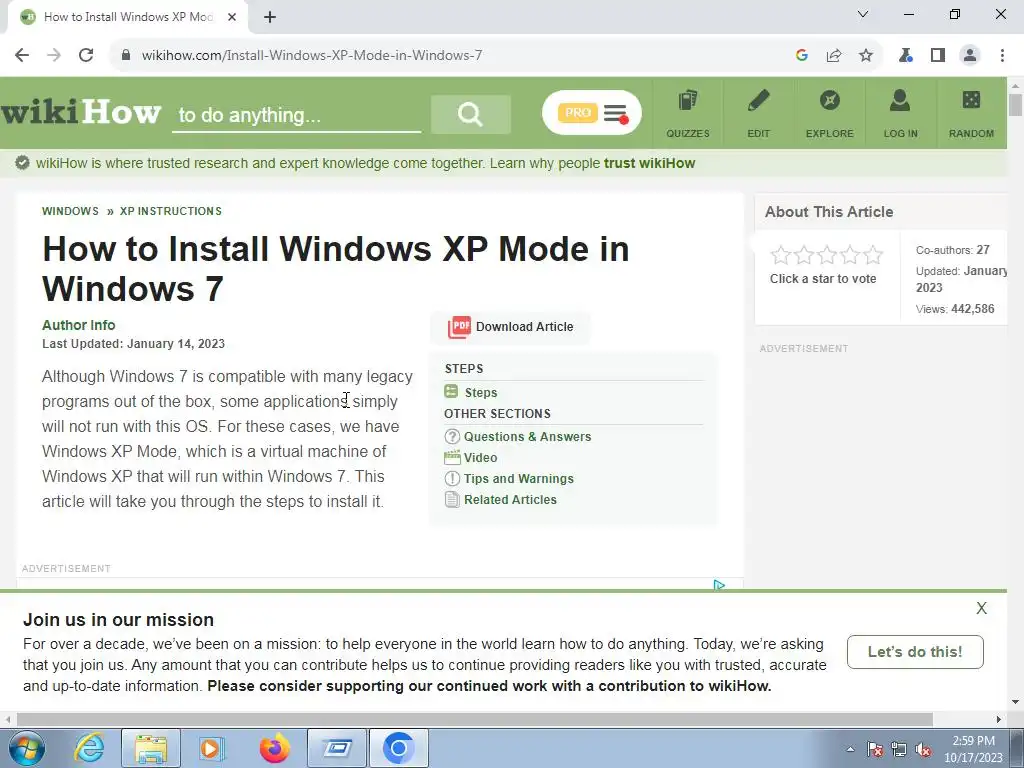This screenshot has width=1024, height=768.
Task: Click the XP INSTRUCTIONS breadcrumb link
Action: [170, 211]
